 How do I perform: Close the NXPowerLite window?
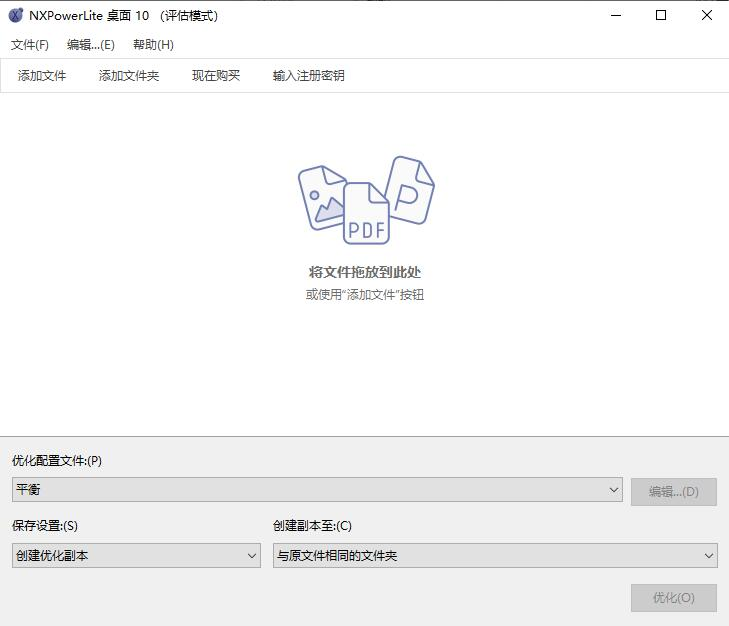[x=707, y=15]
